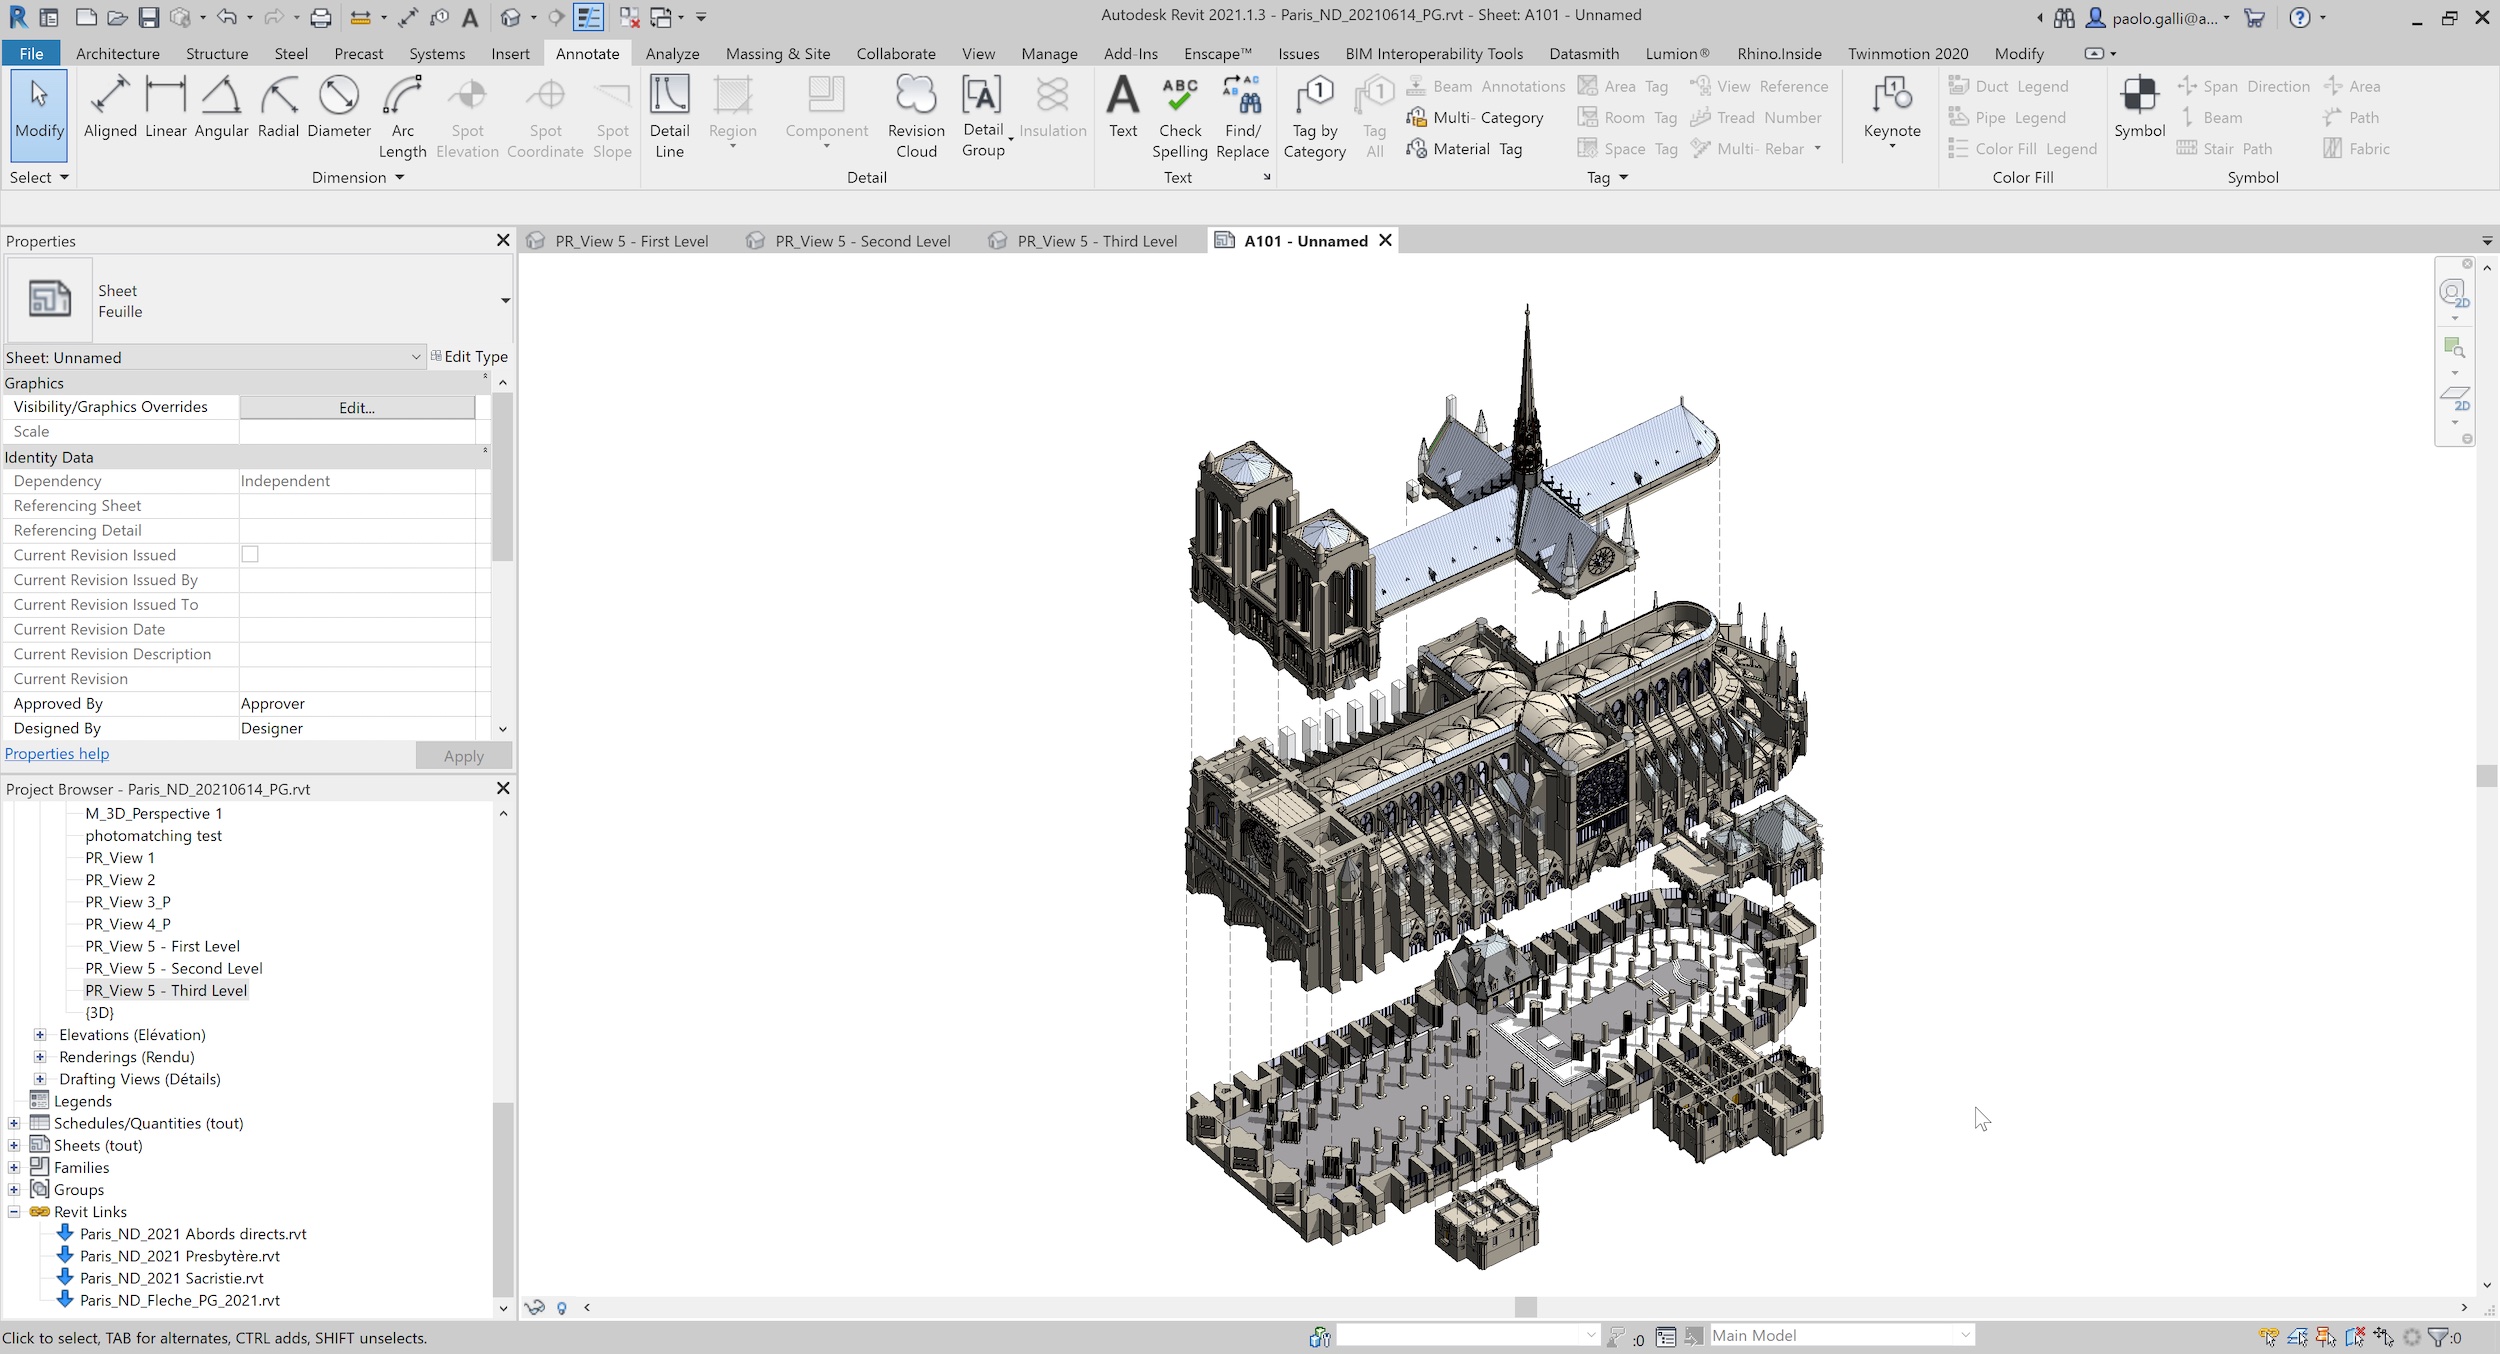Image resolution: width=2500 pixels, height=1354 pixels.
Task: Expand the Elevations (Elévation) node
Action: (x=40, y=1034)
